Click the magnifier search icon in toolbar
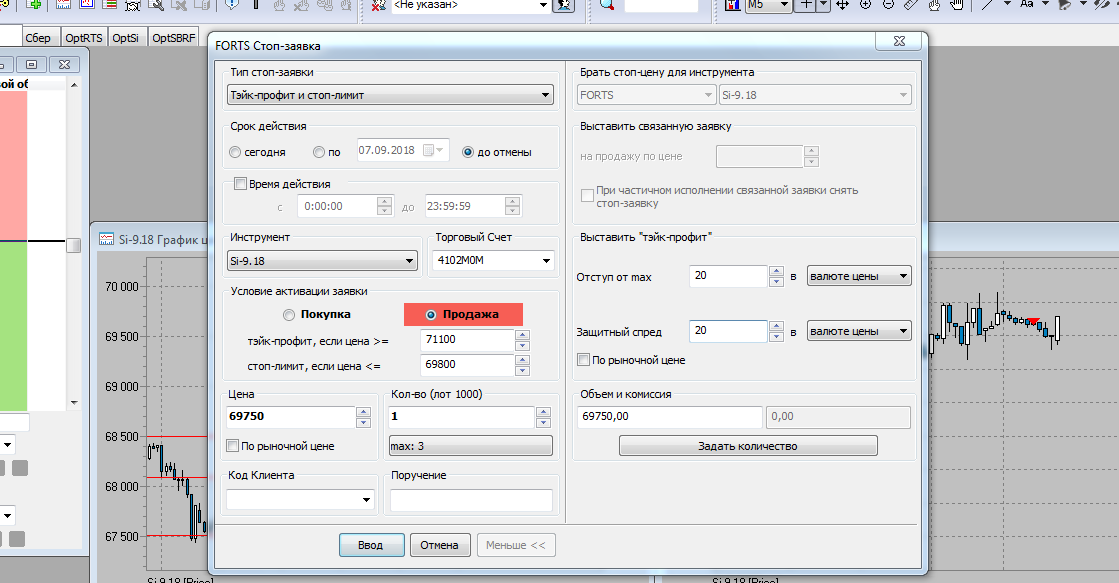The width and height of the screenshot is (1119, 583). (x=607, y=4)
